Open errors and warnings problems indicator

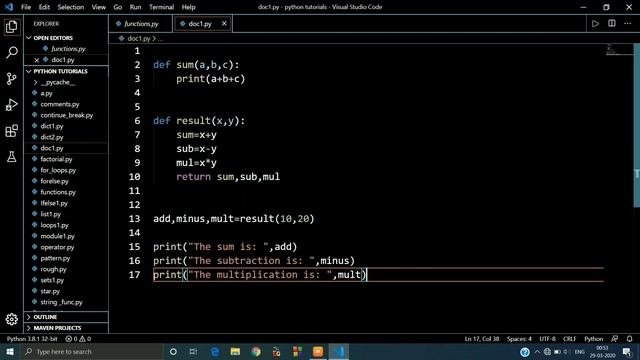78,339
